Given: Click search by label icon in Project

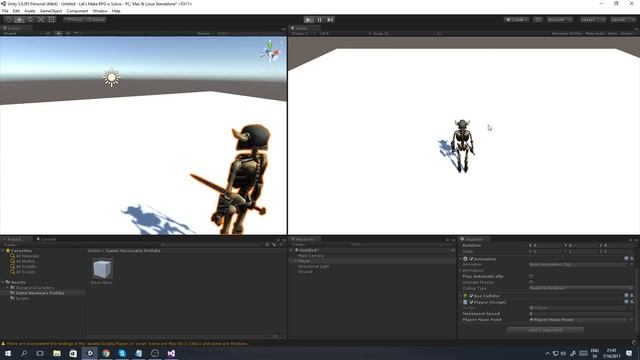Looking at the screenshot, I should tap(274, 244).
